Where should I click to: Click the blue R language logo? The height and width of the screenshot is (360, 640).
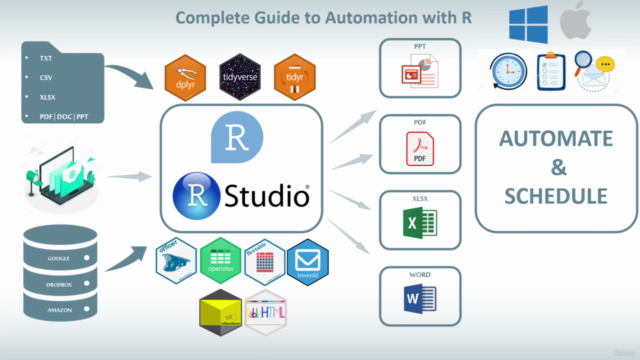237,137
